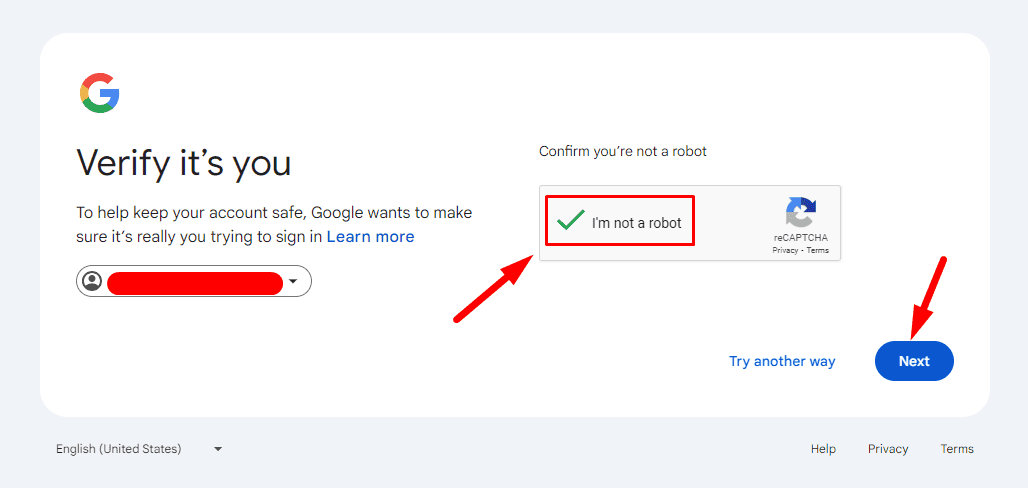Screen dimensions: 1028x488
Task: Select the redacted email account chip
Action: pyautogui.click(x=194, y=282)
